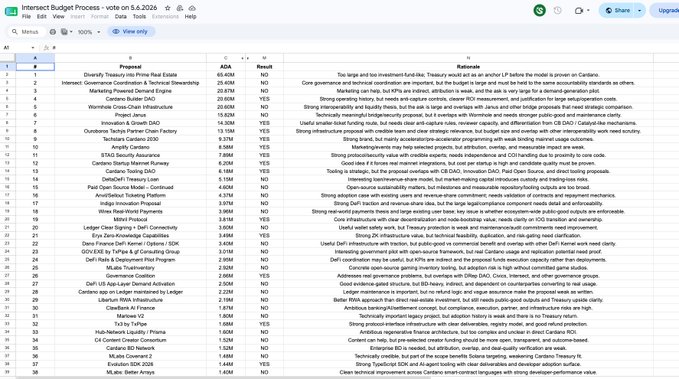The image size is (679, 379).
Task: Select 'Mithril Protocol' proposal cell
Action: 130,220
